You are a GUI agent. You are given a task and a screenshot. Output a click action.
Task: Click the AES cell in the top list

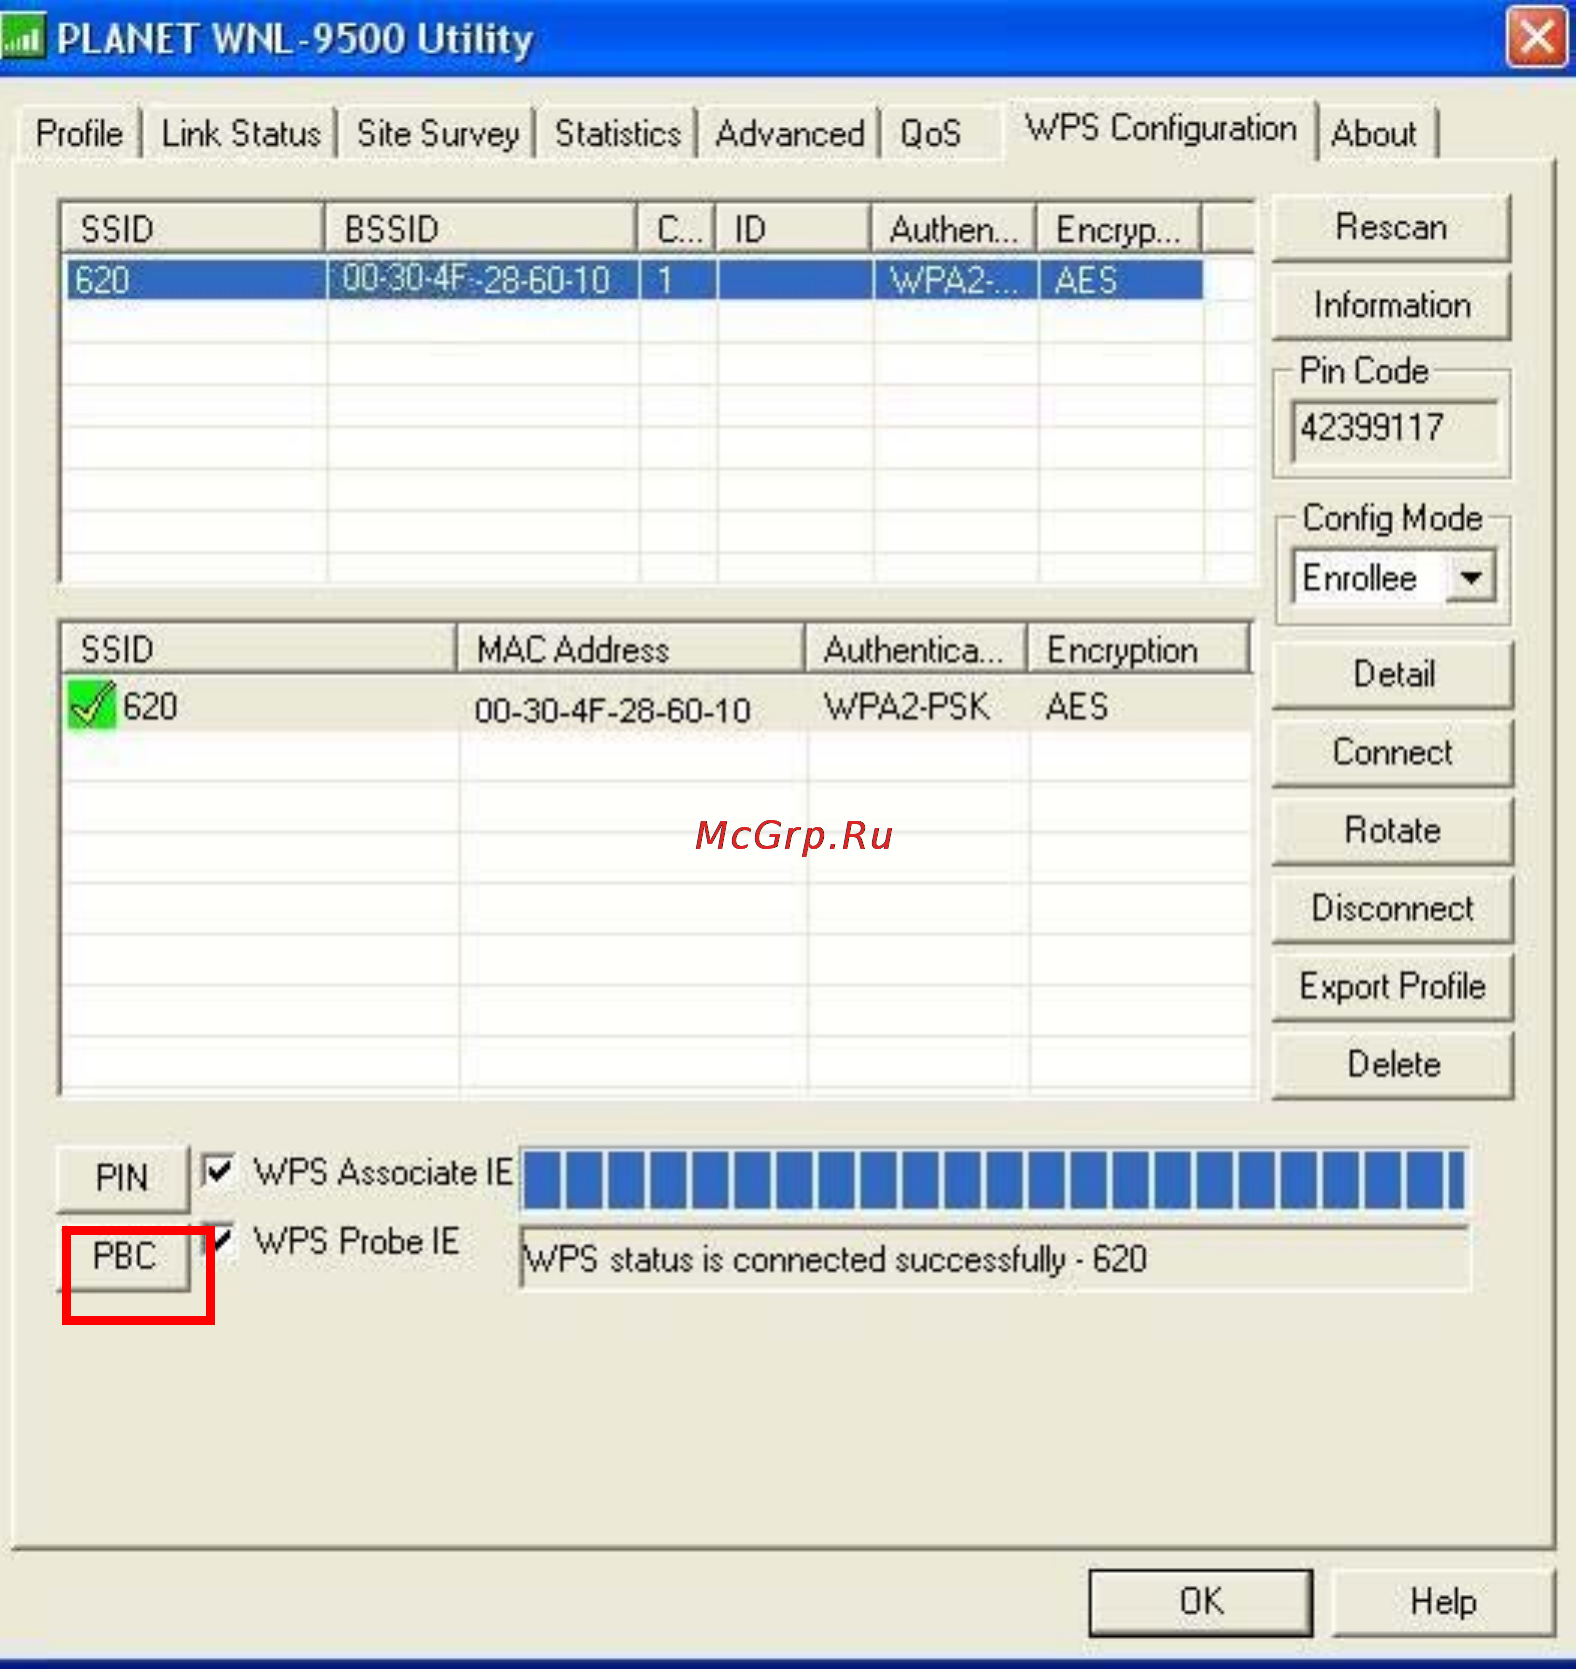1120,279
